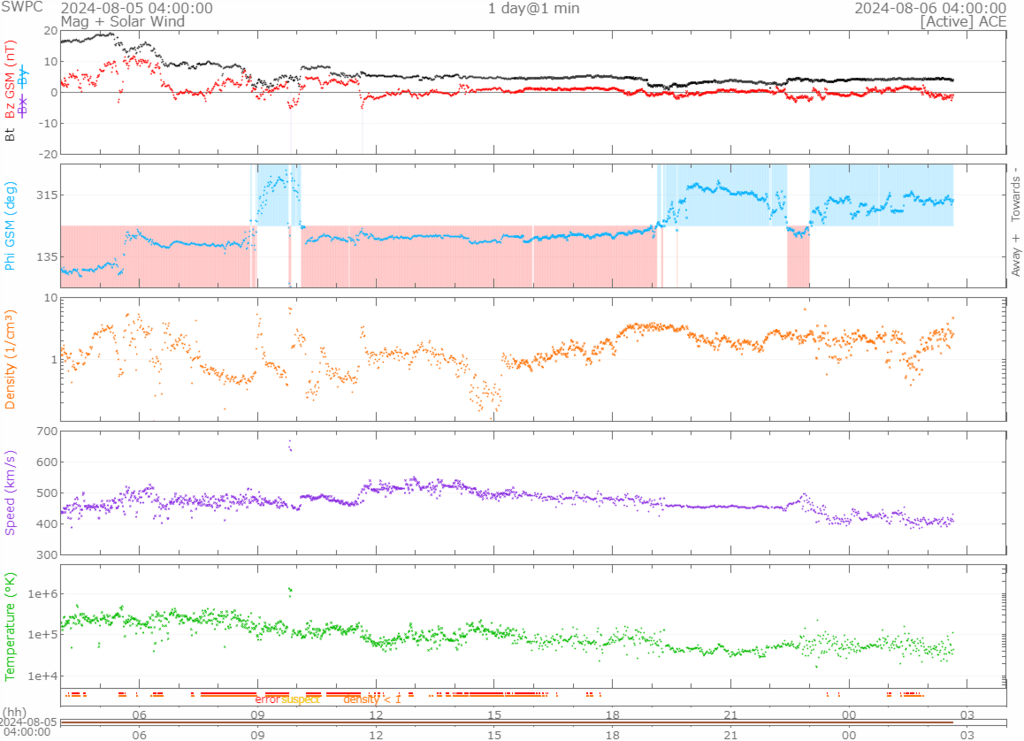Click the 1e+5 tick on Temperature axis
Image resolution: width=1024 pixels, height=741 pixels.
pos(42,635)
